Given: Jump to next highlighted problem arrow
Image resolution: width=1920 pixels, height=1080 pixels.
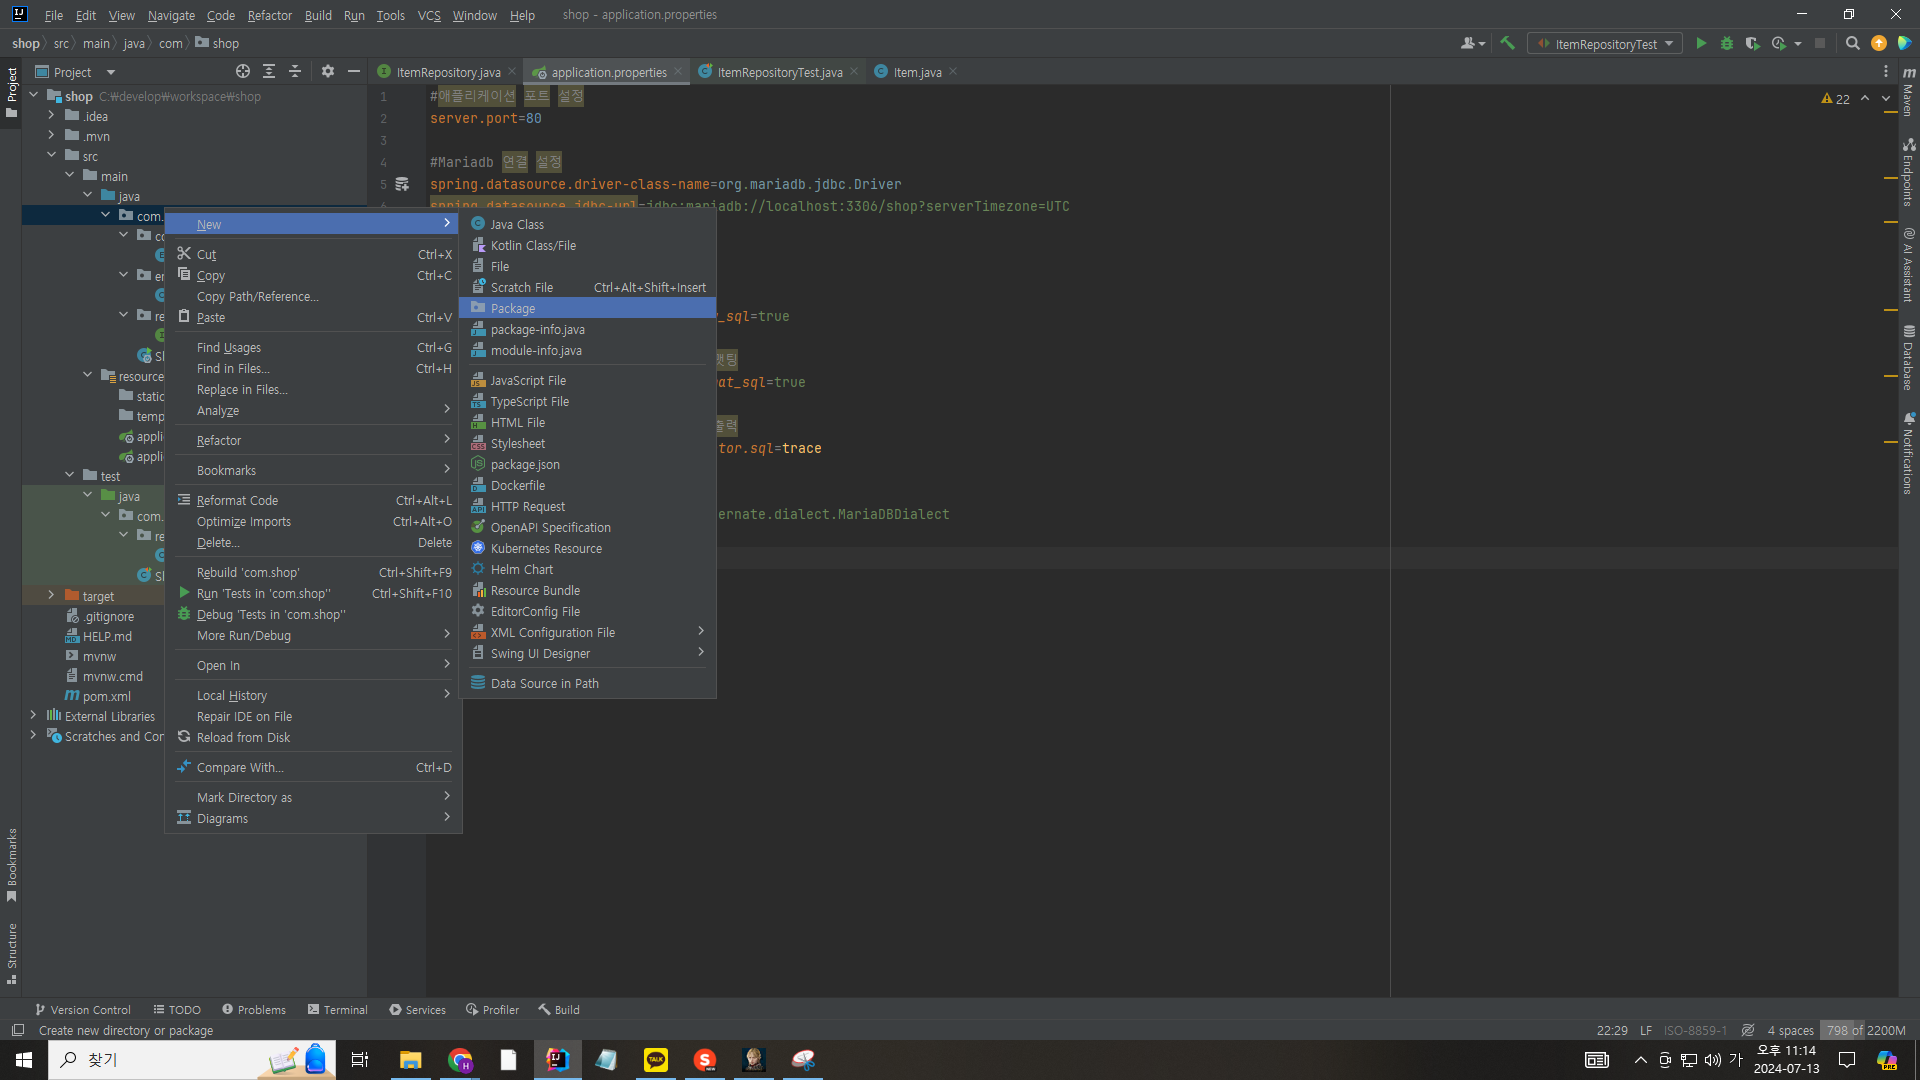Looking at the screenshot, I should click(1886, 98).
